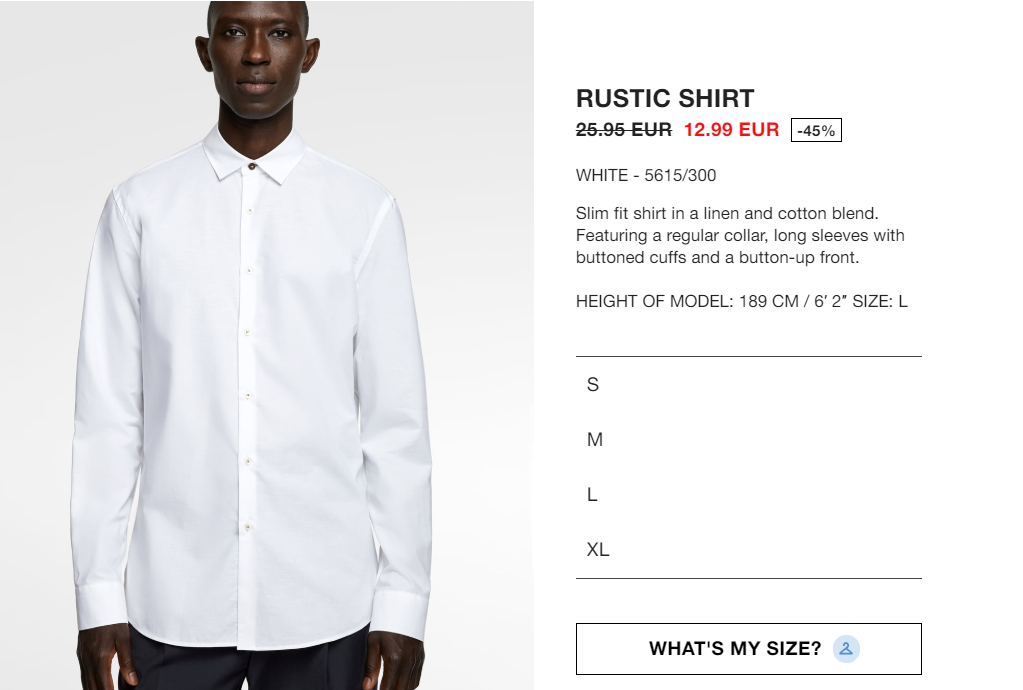Viewport: 1023px width, 690px height.
Task: Select the XL size option
Action: [748, 549]
